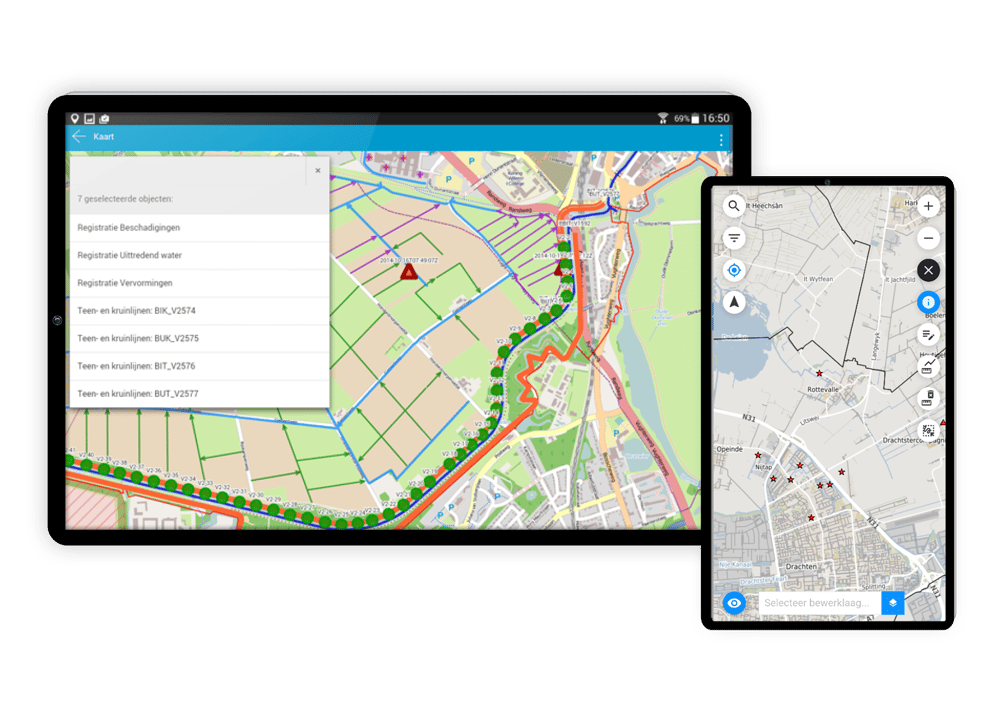Zoom out with the minus button
Screen dimensions: 1000x720
(x=929, y=238)
